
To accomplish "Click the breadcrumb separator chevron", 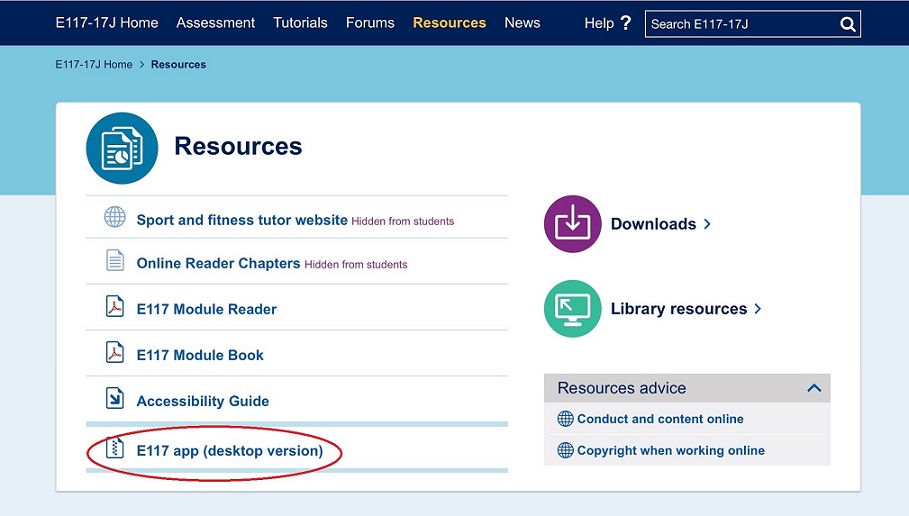I will [142, 64].
